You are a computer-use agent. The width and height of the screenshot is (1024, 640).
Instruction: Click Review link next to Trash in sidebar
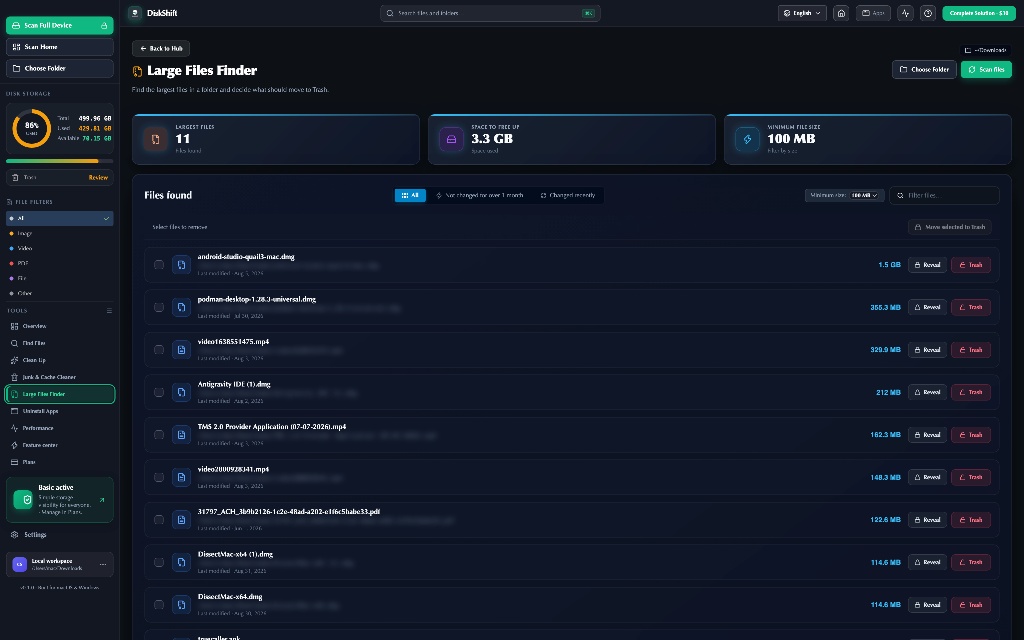(98, 178)
